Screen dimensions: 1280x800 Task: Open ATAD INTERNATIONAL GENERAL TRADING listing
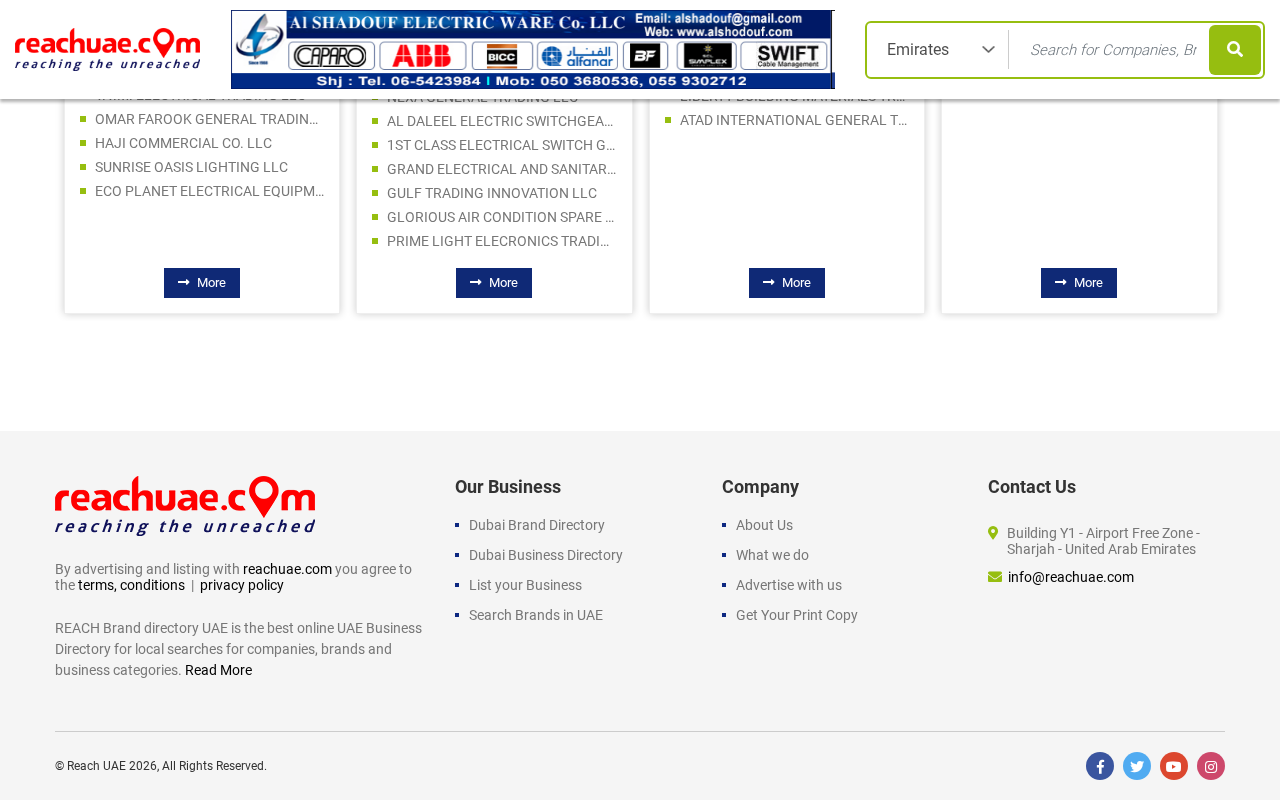794,120
